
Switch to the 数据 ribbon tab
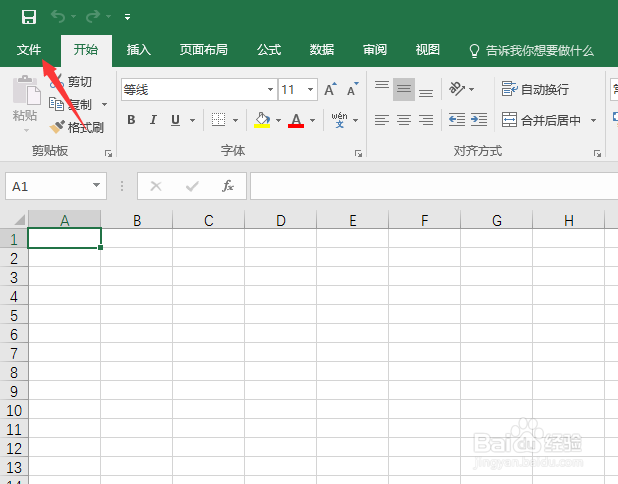322,50
